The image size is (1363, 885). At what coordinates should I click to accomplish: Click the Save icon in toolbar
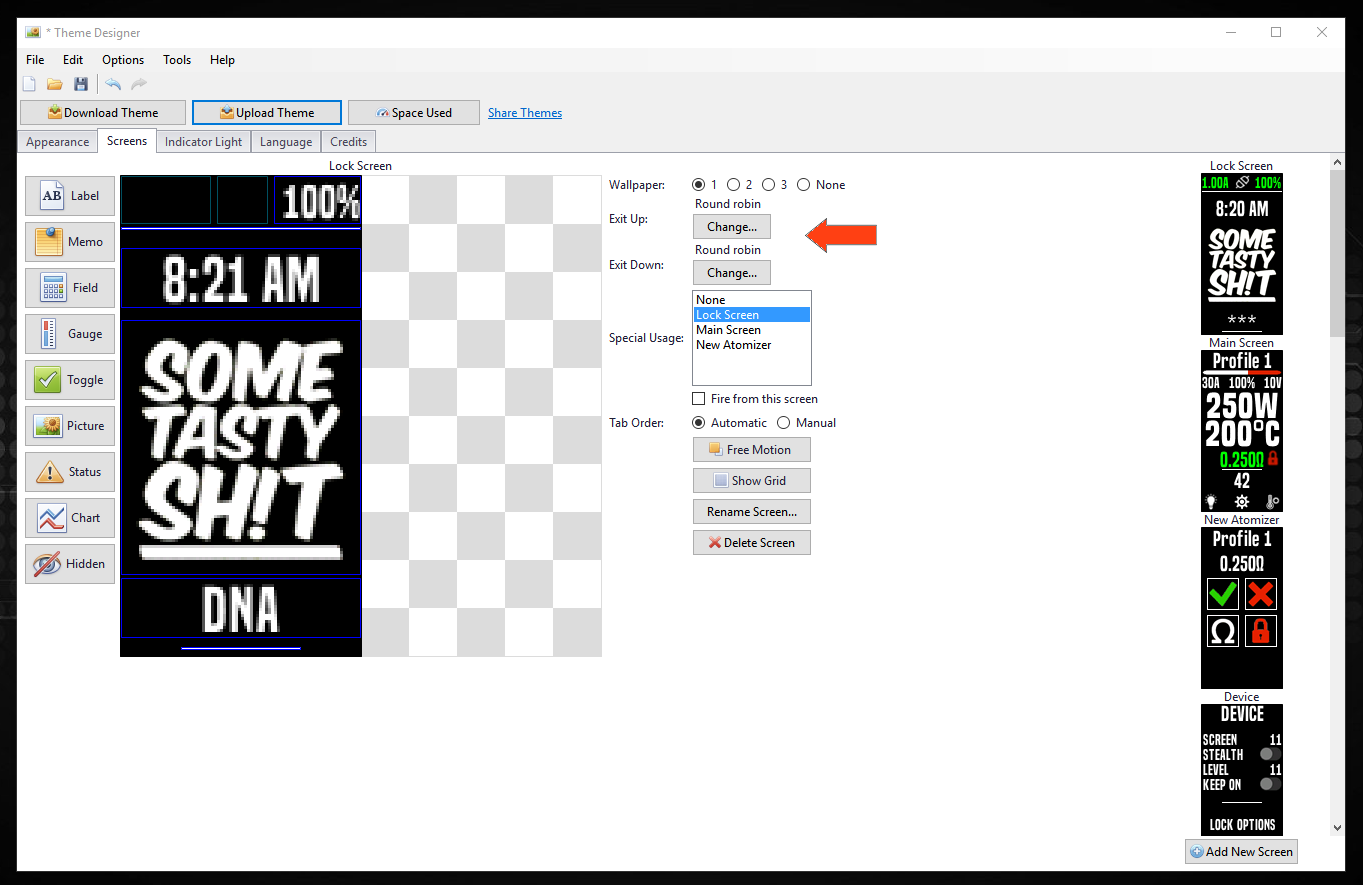click(81, 85)
